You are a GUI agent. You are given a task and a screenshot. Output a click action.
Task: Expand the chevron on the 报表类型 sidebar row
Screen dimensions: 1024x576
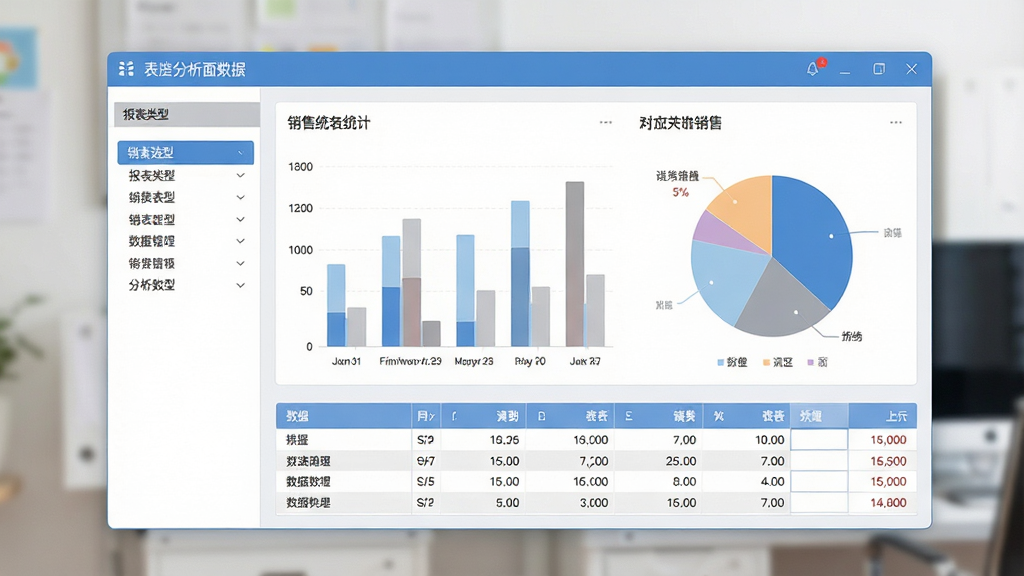click(x=240, y=175)
